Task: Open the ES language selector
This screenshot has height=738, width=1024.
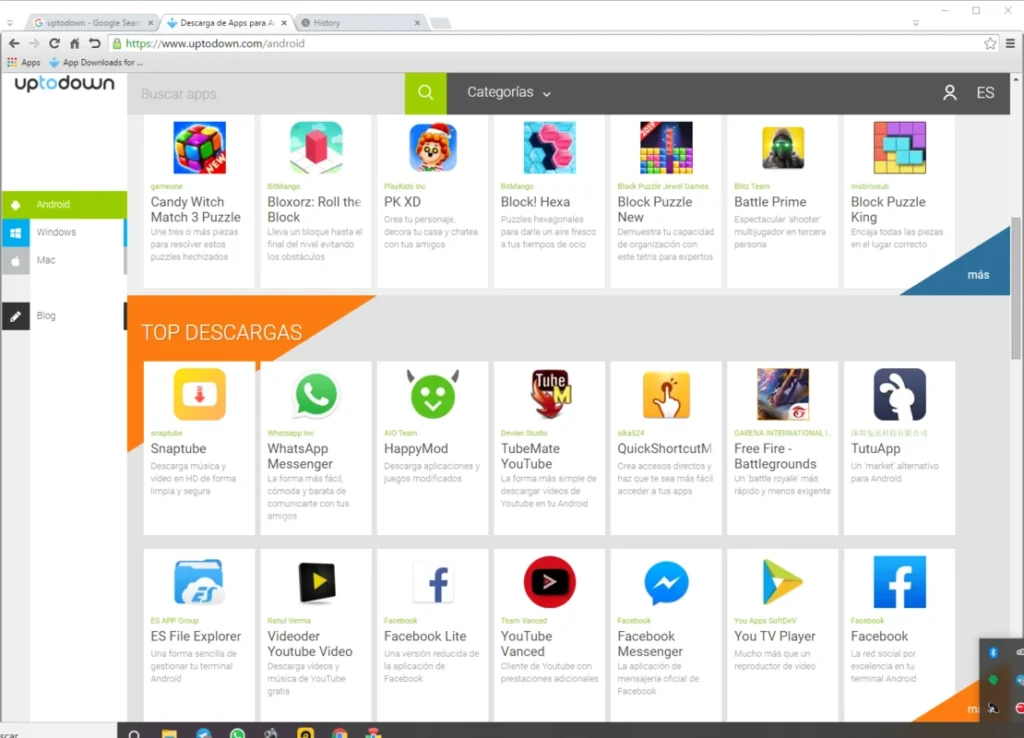Action: [985, 93]
